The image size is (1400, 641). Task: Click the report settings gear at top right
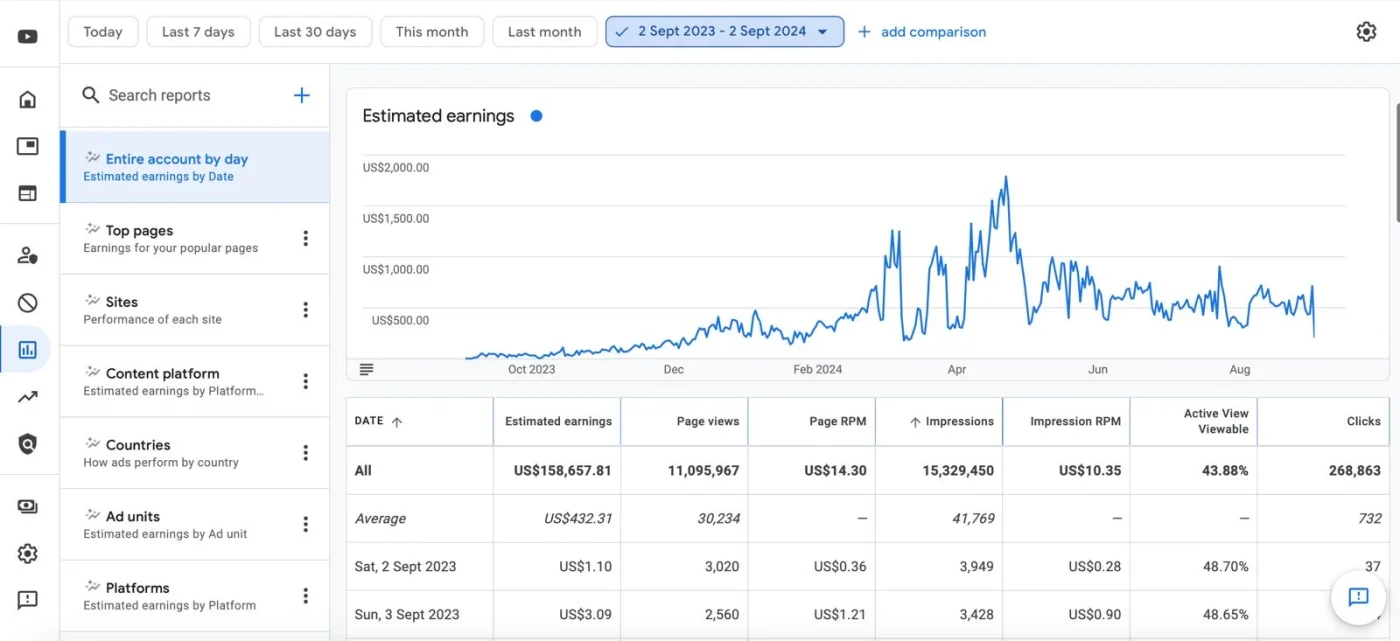(x=1366, y=32)
